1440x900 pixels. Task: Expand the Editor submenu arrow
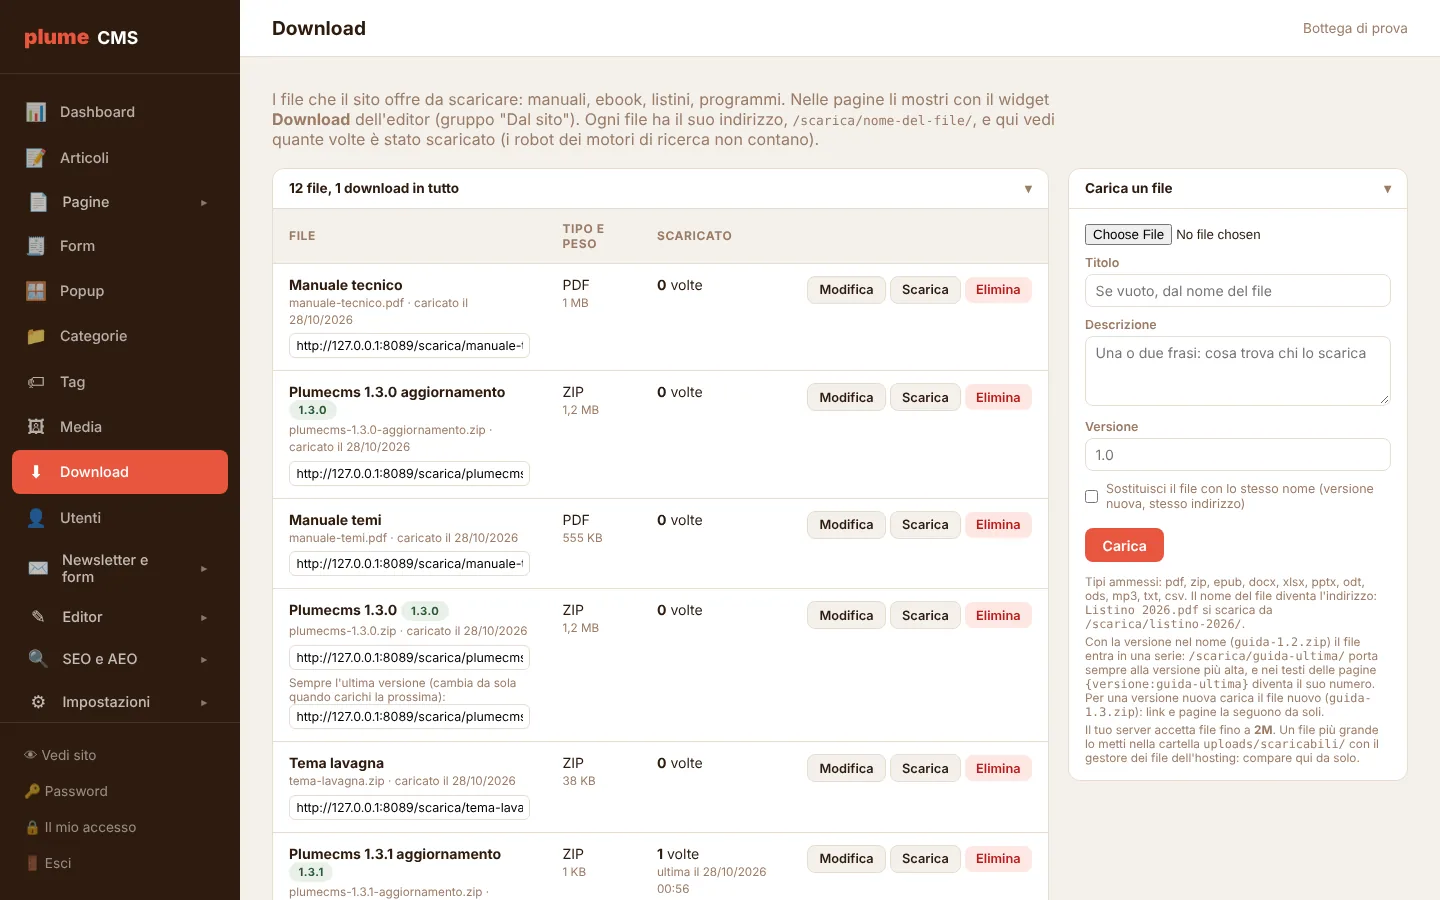point(204,618)
